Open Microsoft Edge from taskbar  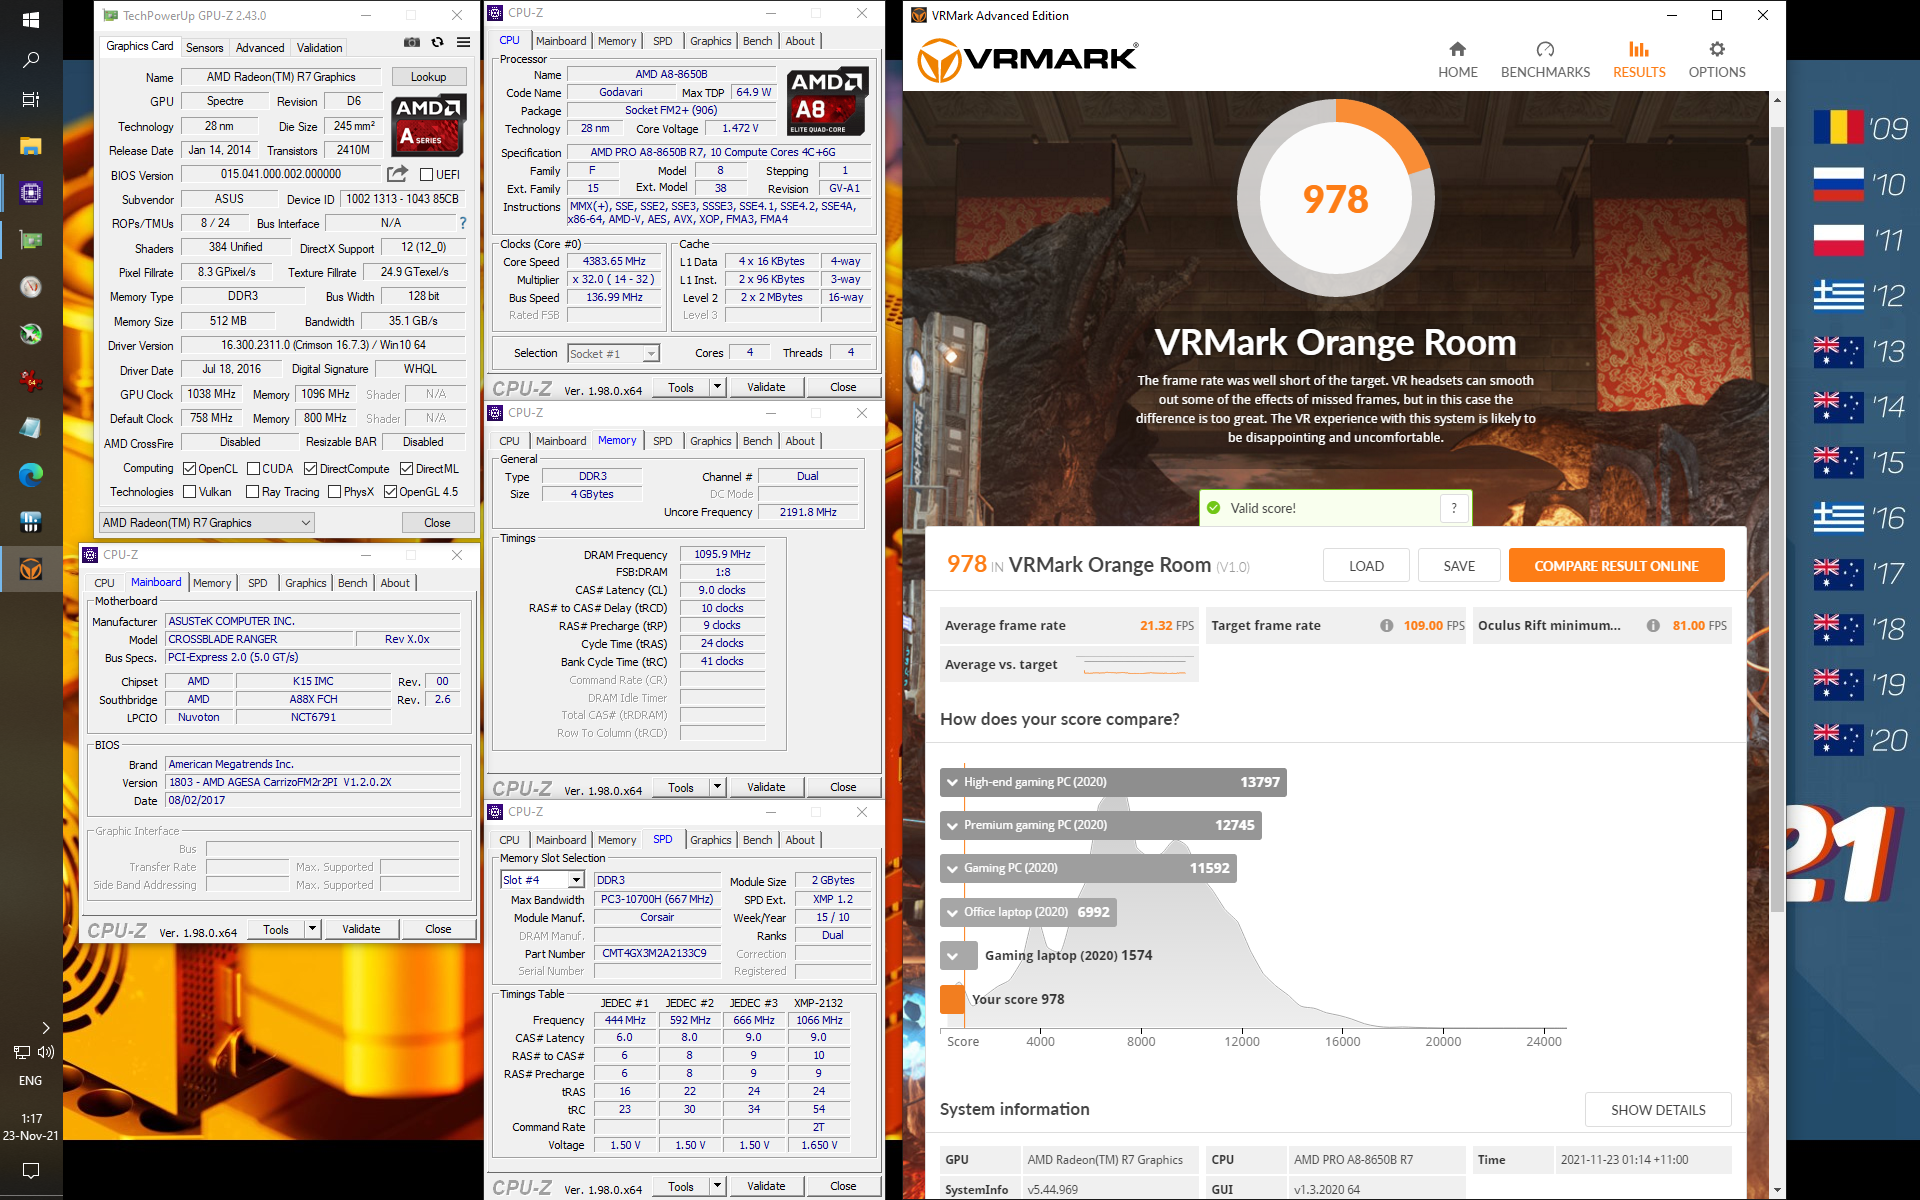pyautogui.click(x=31, y=475)
